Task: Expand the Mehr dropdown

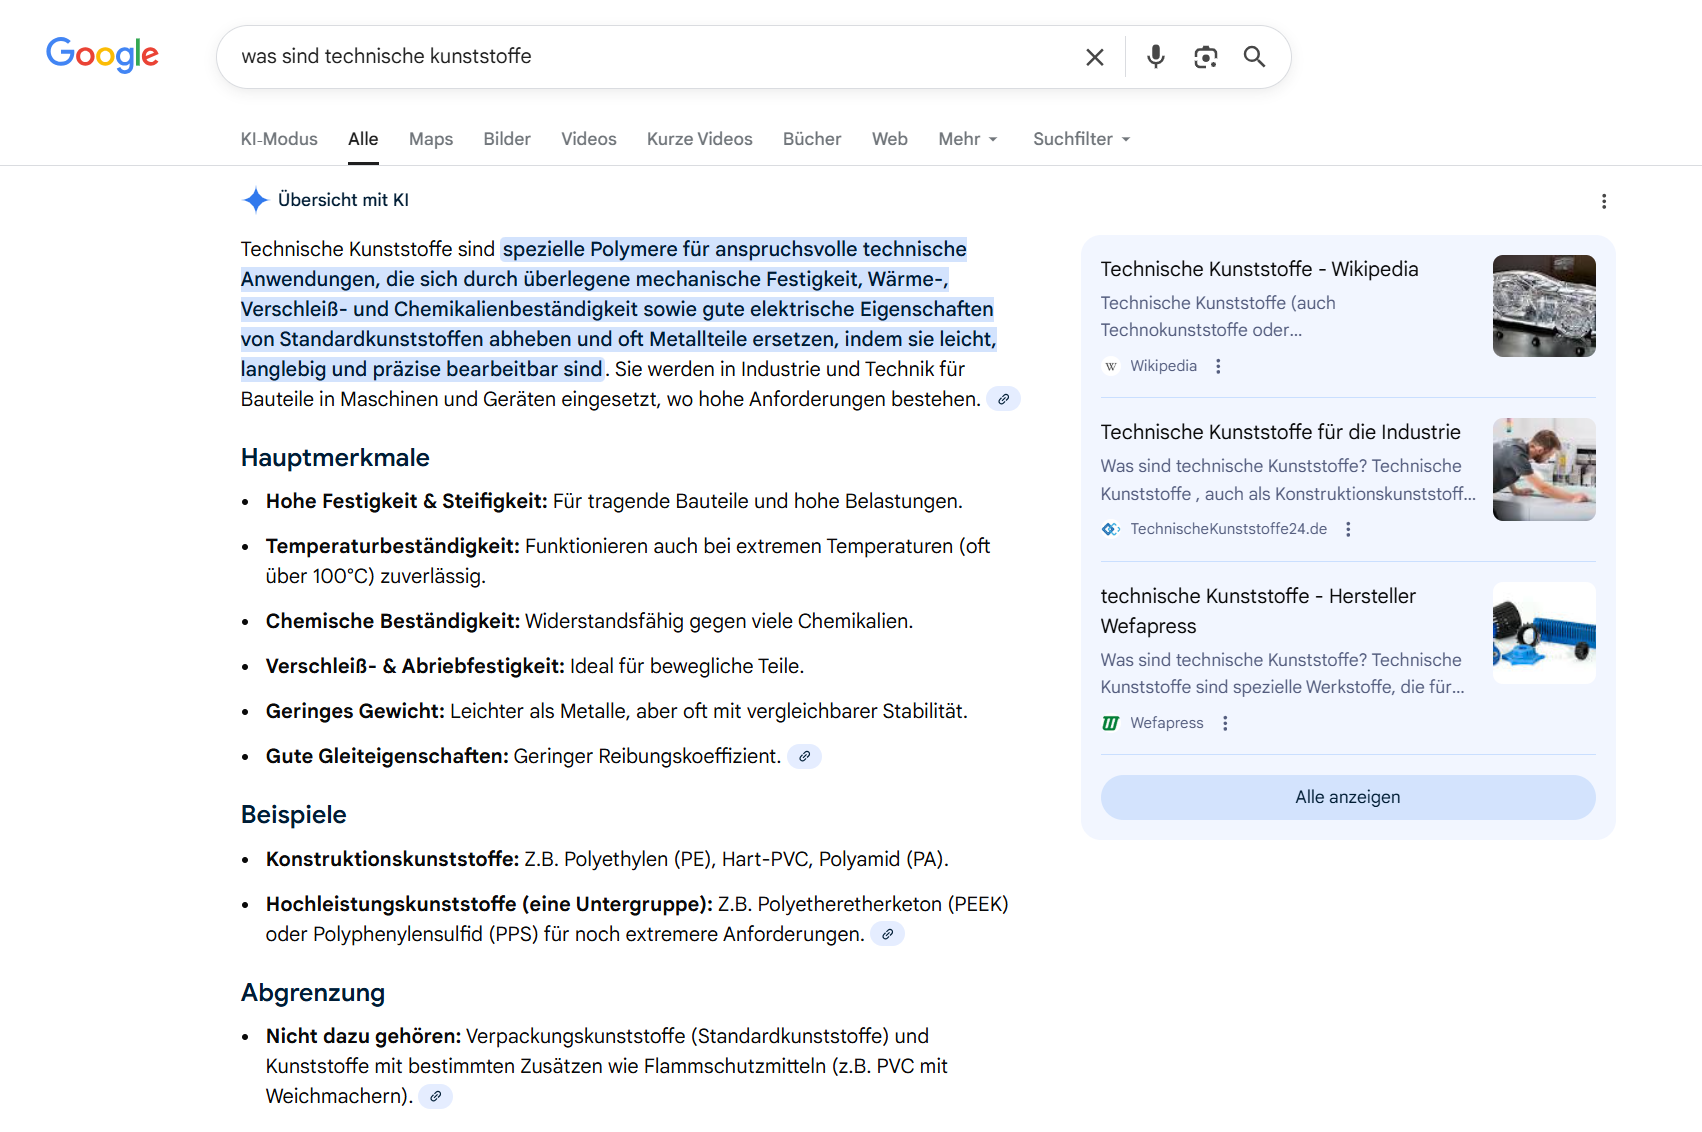Action: (x=967, y=139)
